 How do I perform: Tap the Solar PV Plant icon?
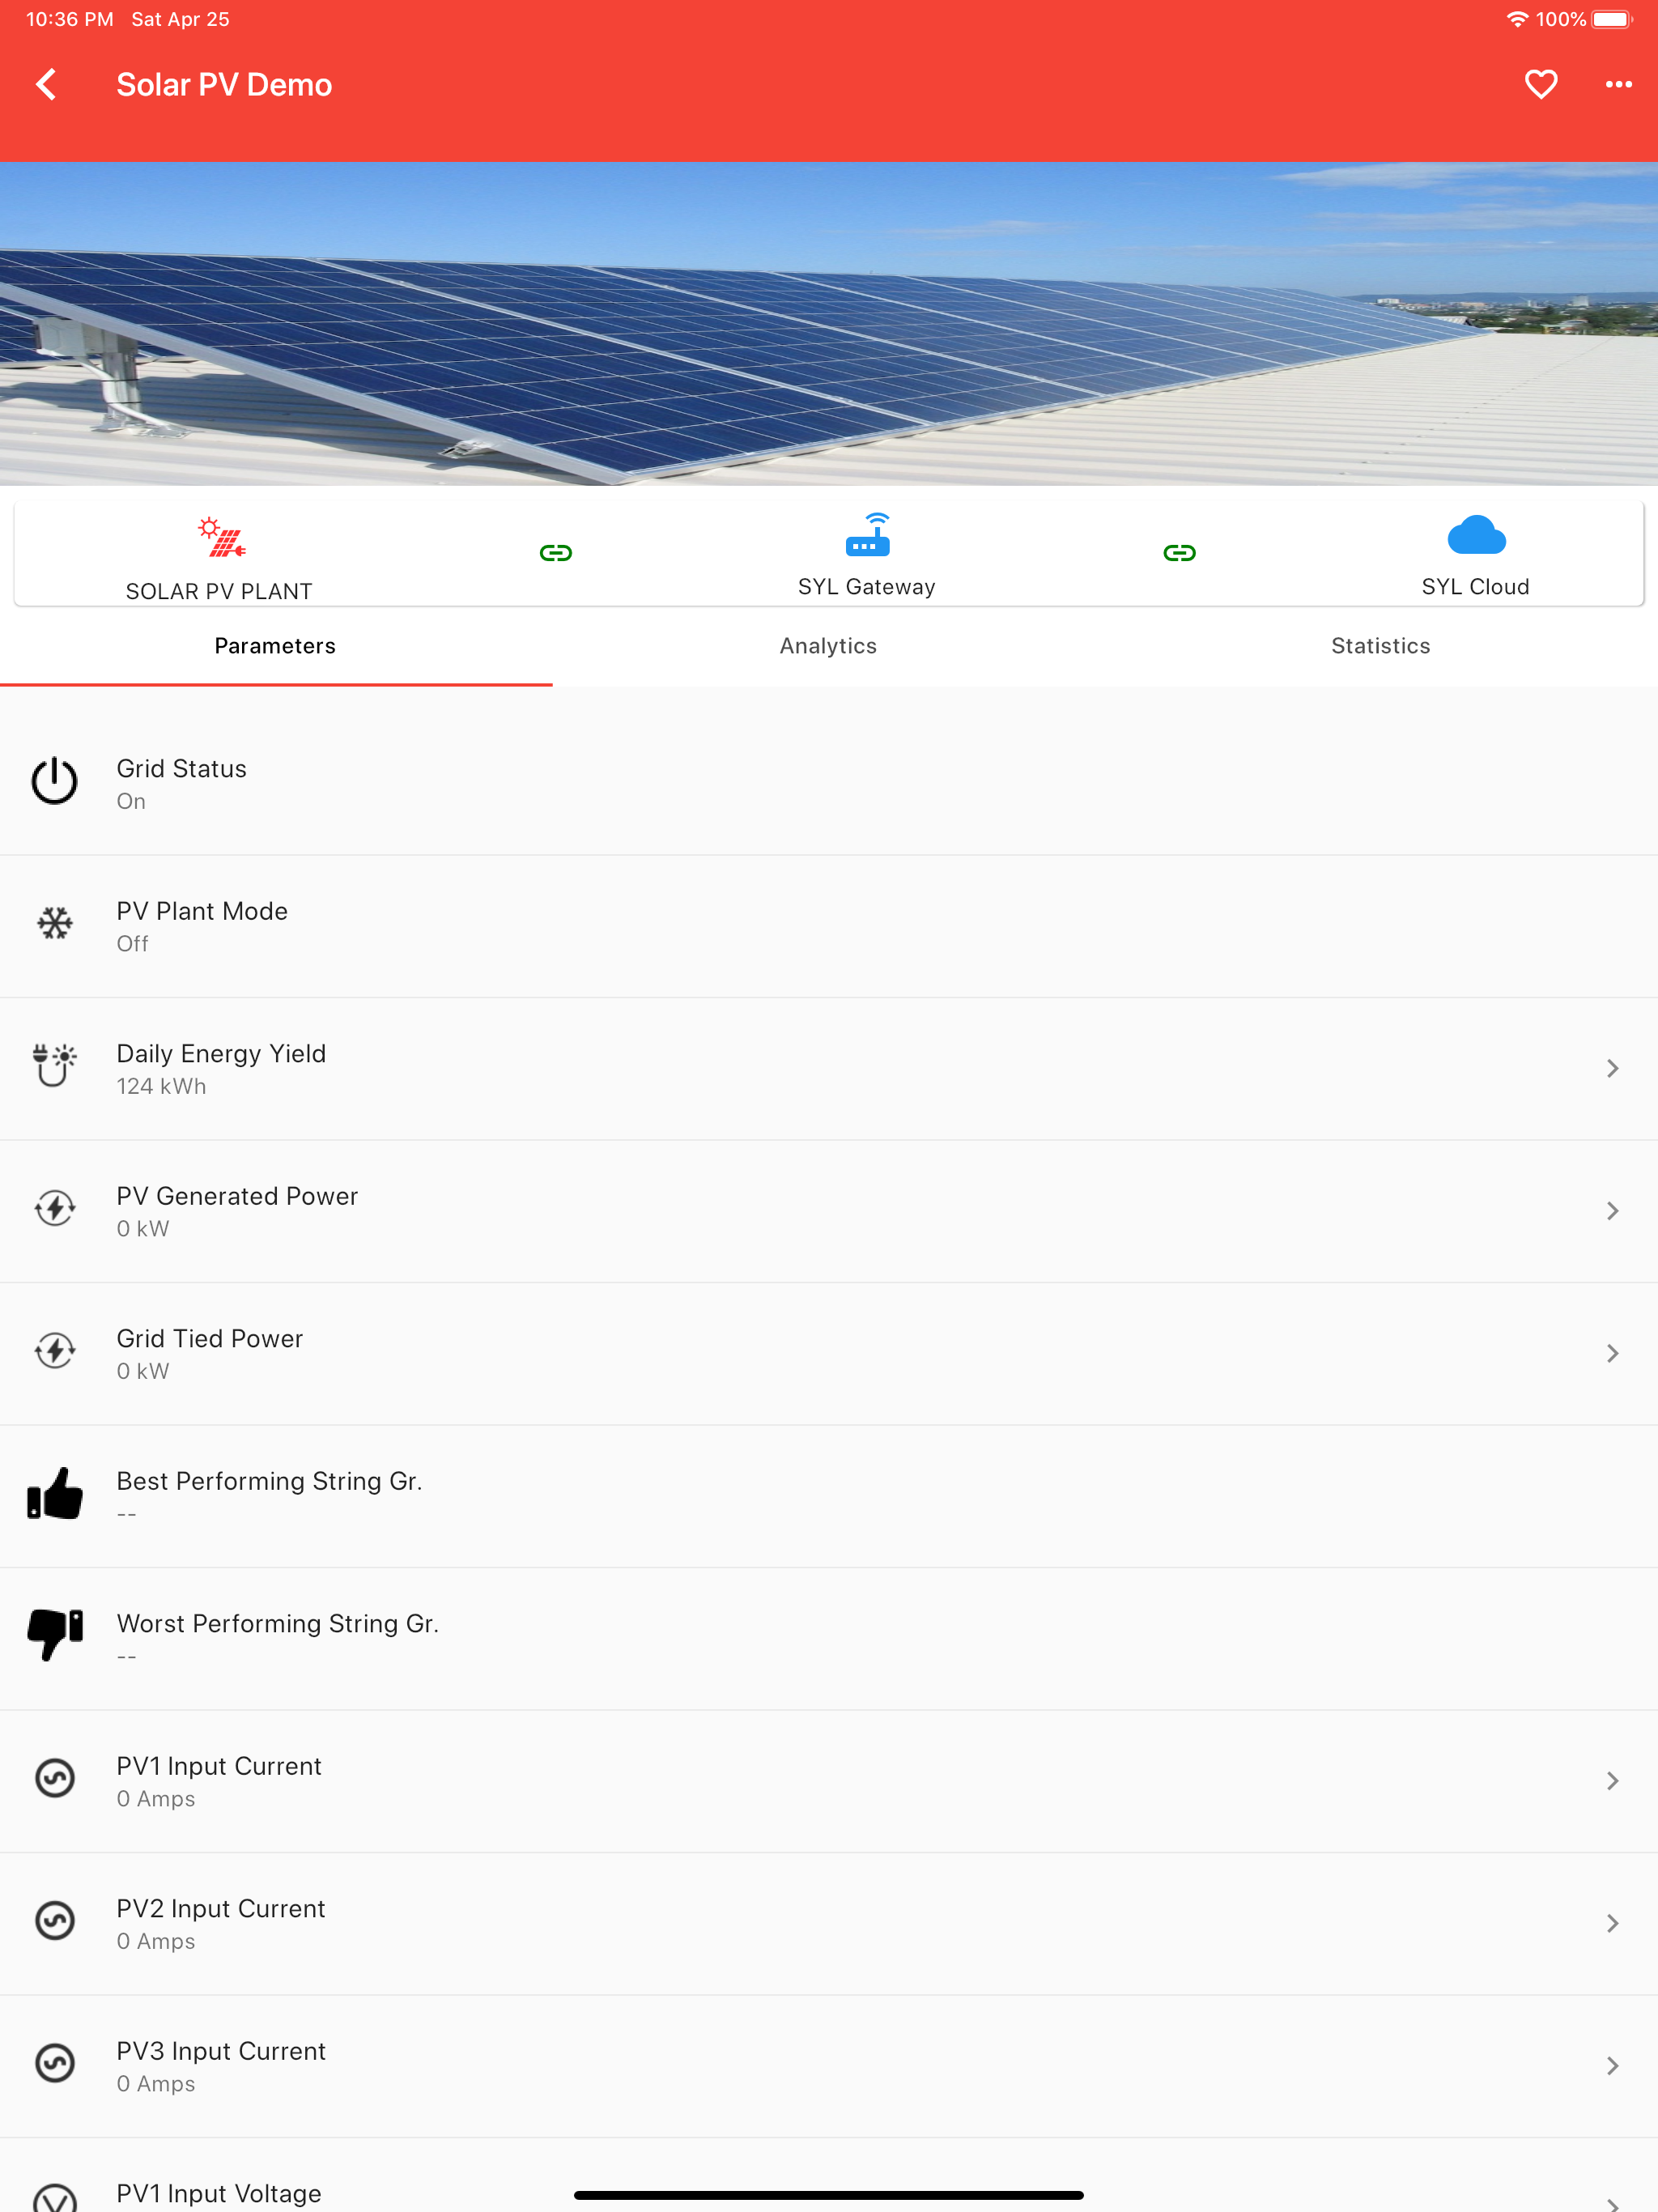coord(220,537)
